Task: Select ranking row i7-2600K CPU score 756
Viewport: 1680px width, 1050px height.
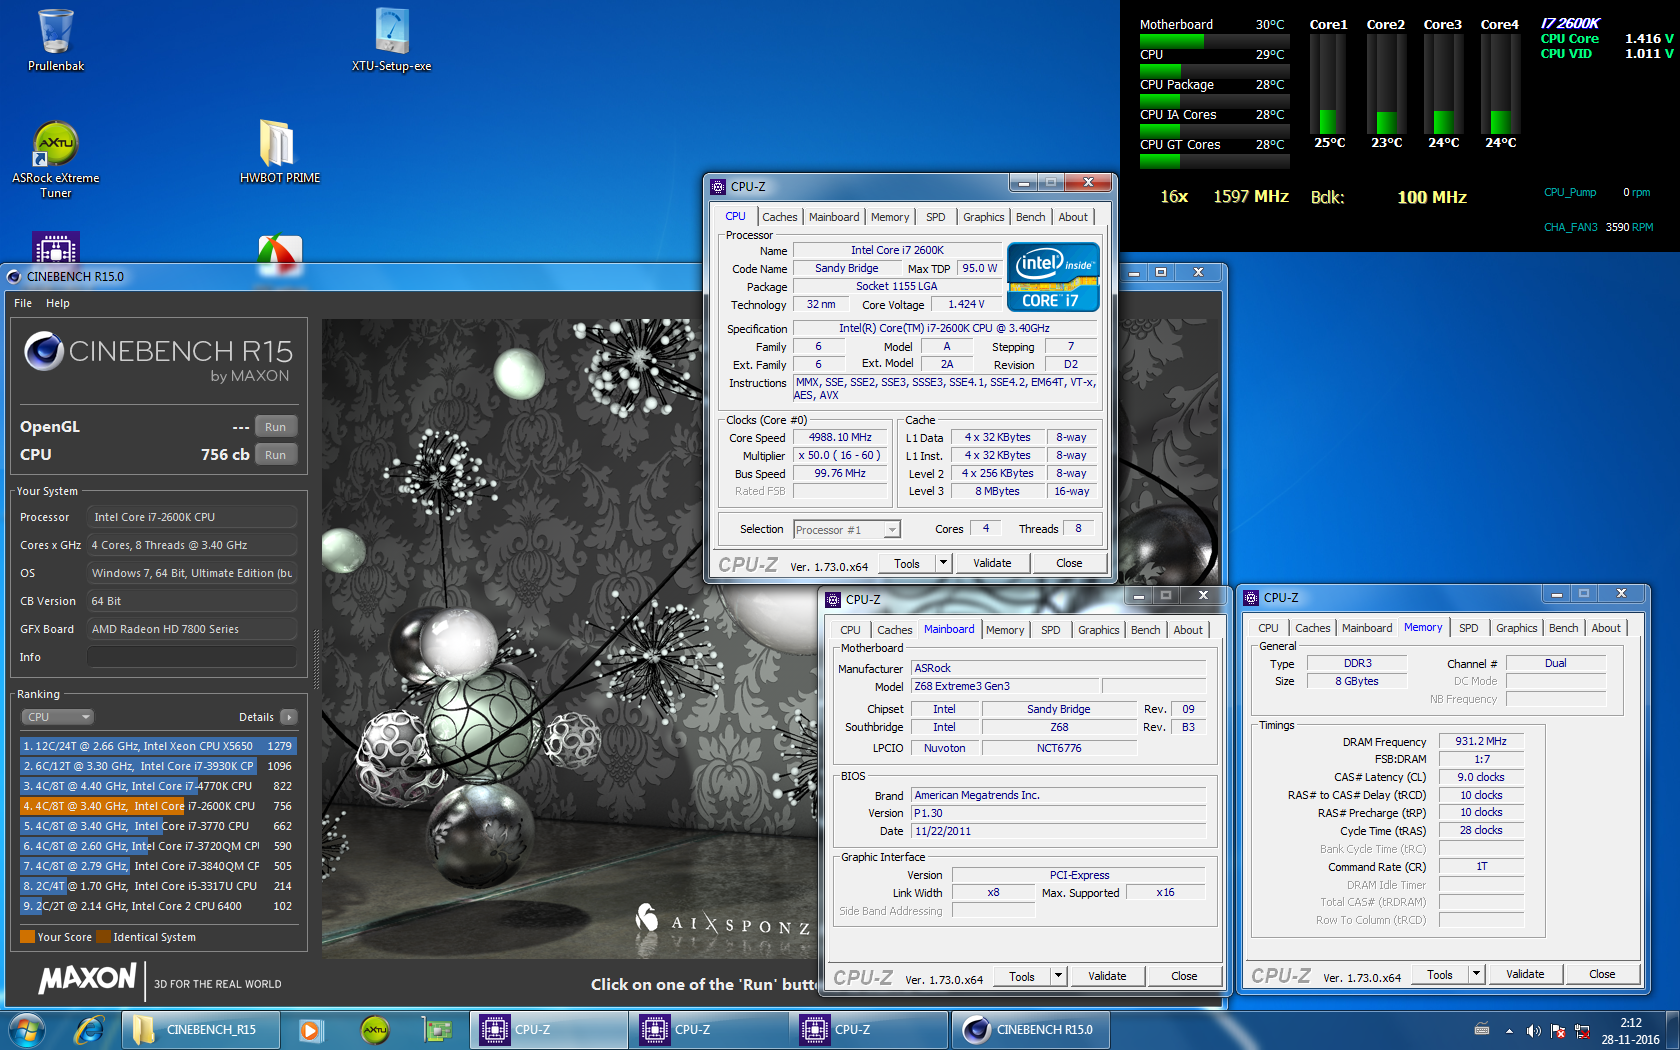Action: tap(158, 806)
